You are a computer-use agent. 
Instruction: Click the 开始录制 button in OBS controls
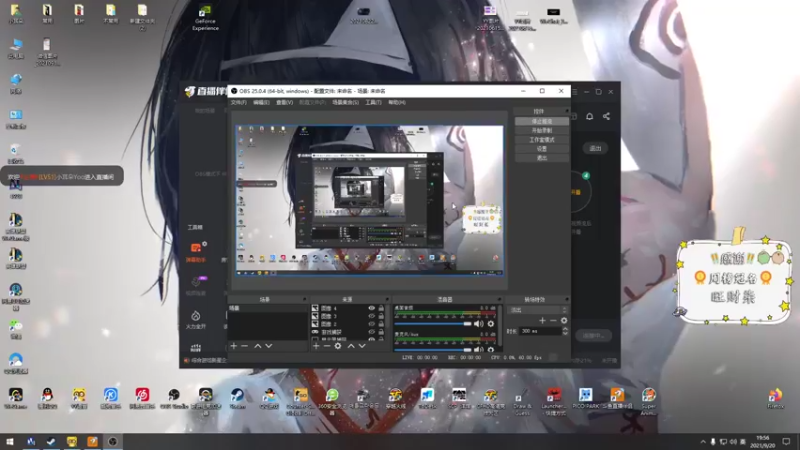pos(542,131)
